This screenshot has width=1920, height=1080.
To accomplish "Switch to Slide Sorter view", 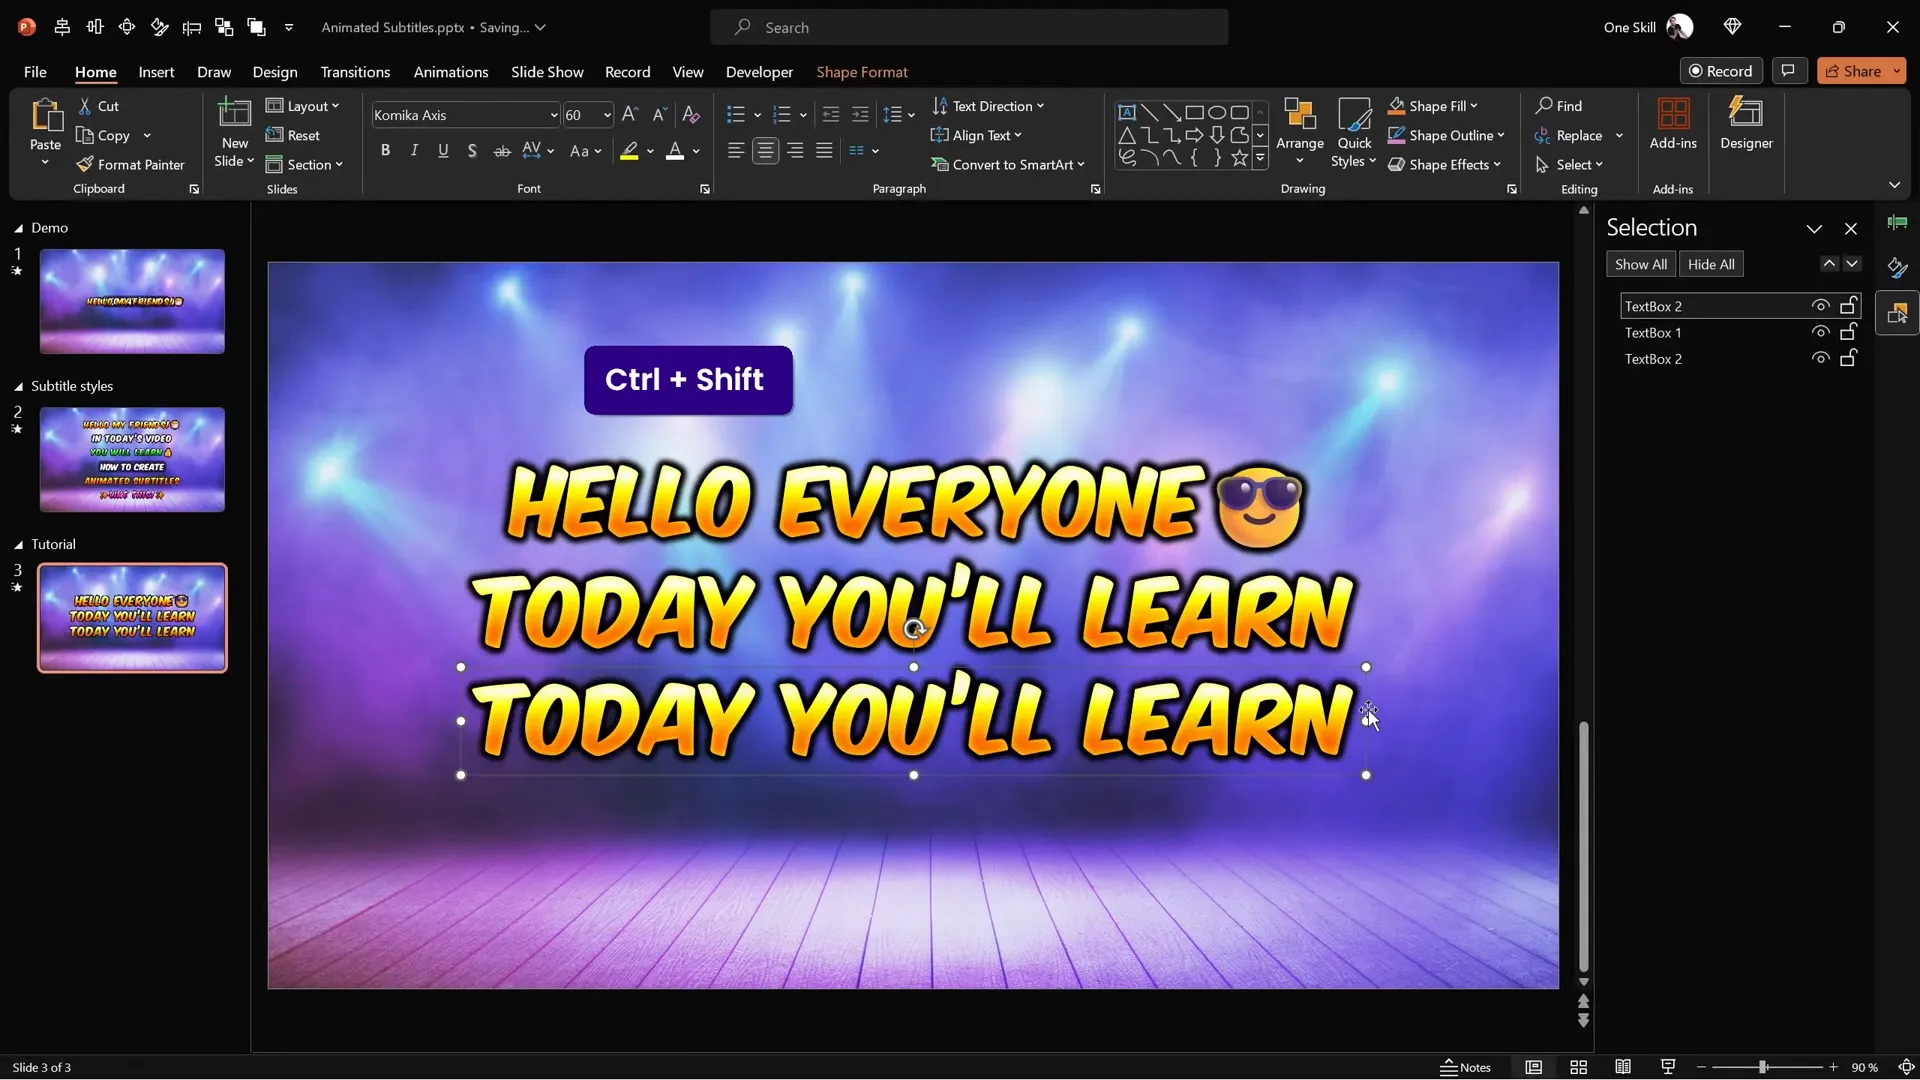I will click(1578, 1067).
